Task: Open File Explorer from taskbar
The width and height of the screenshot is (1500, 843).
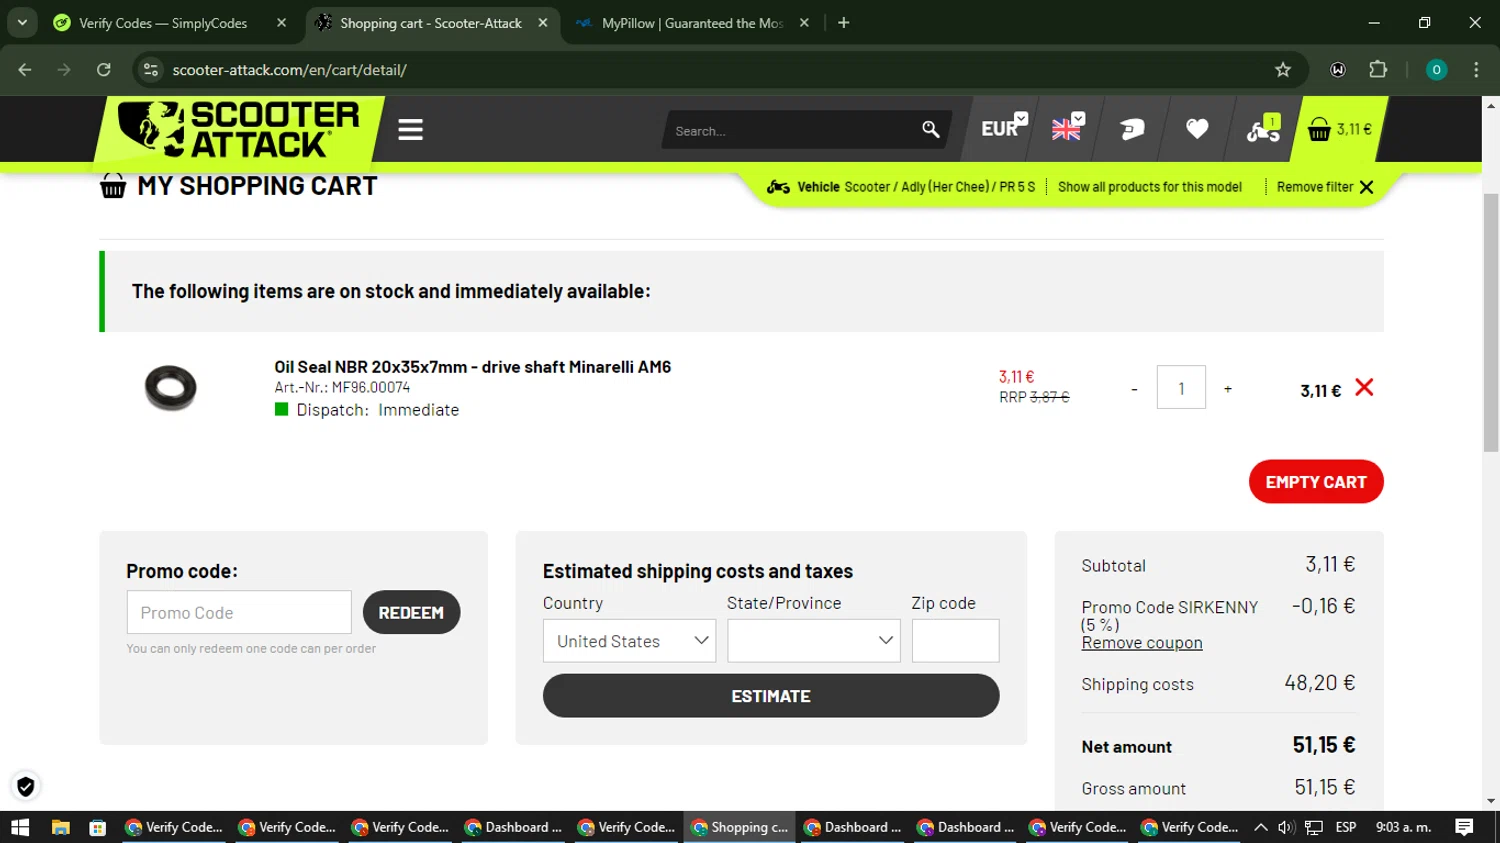Action: (x=61, y=827)
